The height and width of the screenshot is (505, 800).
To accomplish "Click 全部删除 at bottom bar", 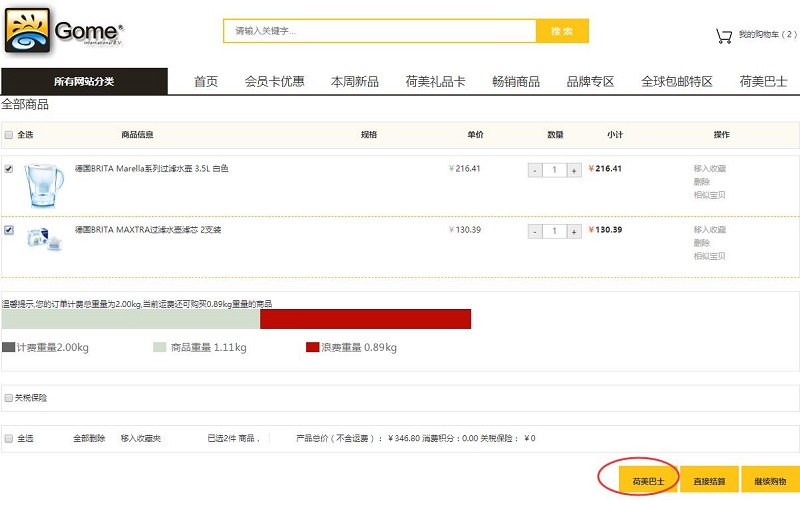I will point(89,438).
